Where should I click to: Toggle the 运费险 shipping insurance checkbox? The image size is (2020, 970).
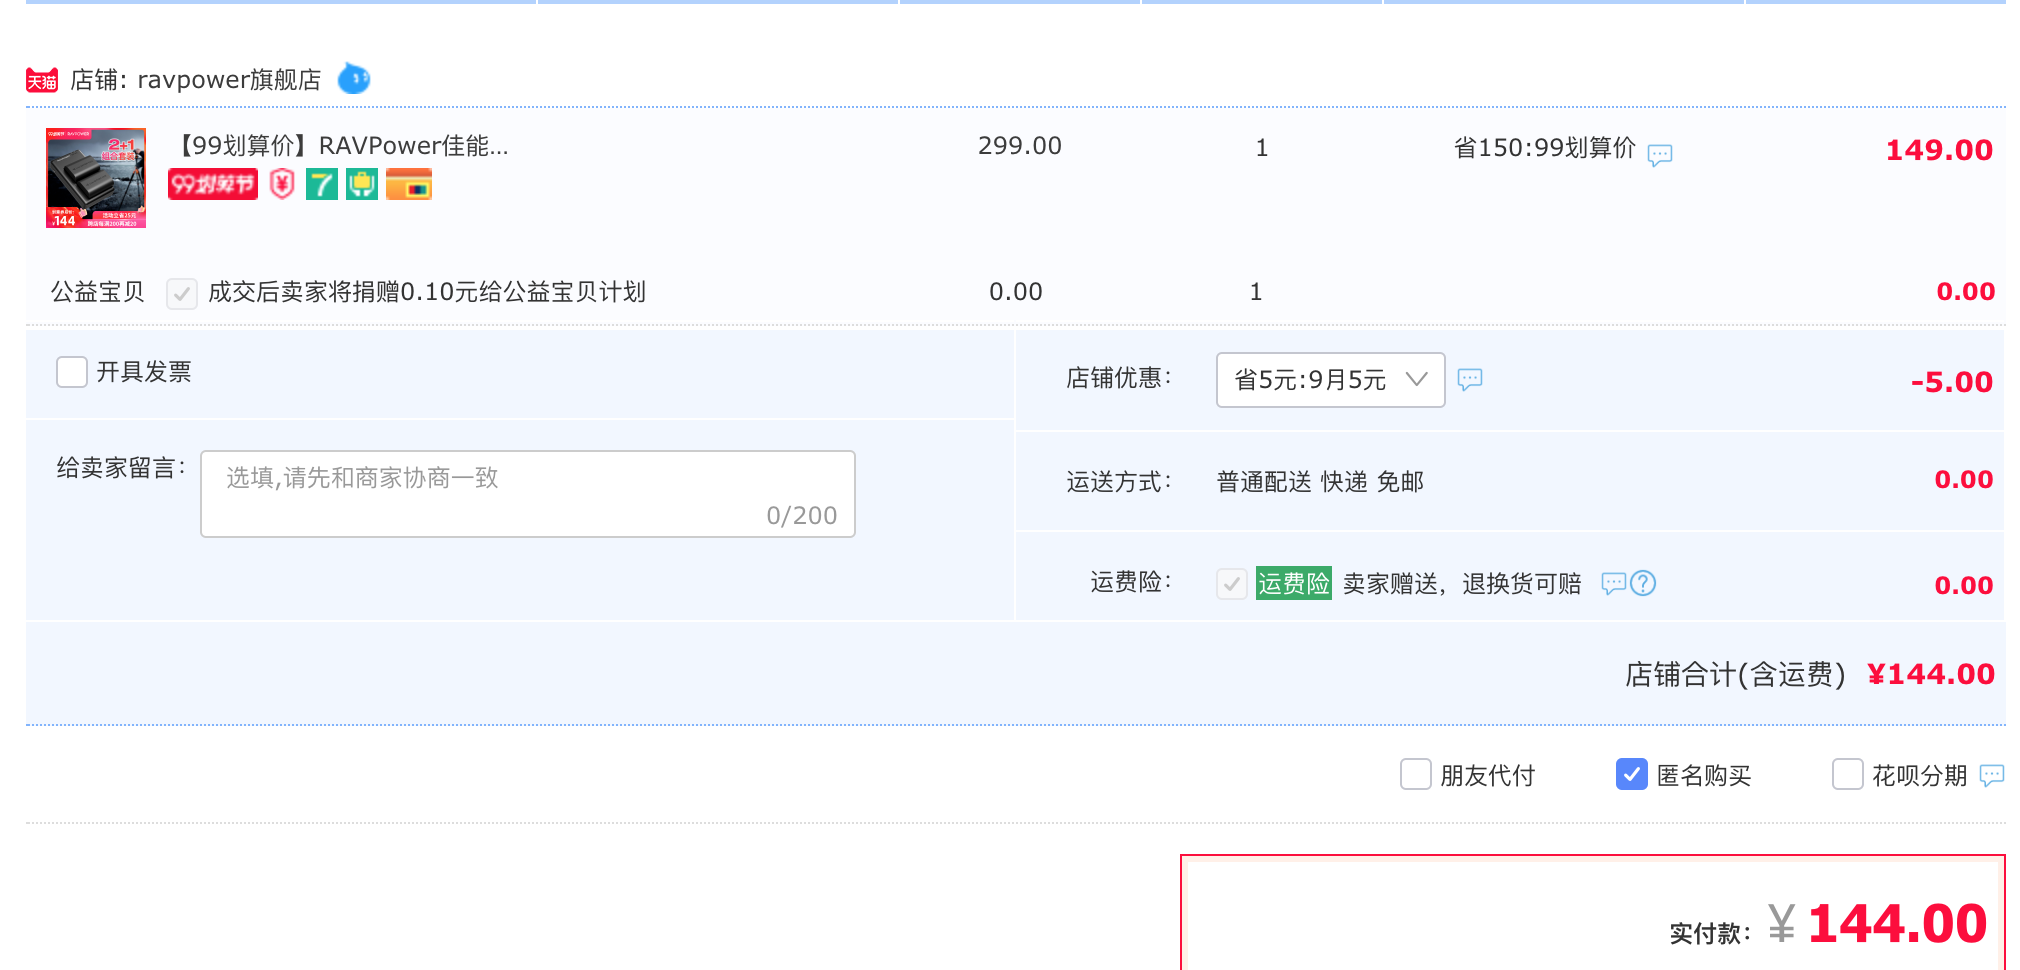[x=1232, y=583]
